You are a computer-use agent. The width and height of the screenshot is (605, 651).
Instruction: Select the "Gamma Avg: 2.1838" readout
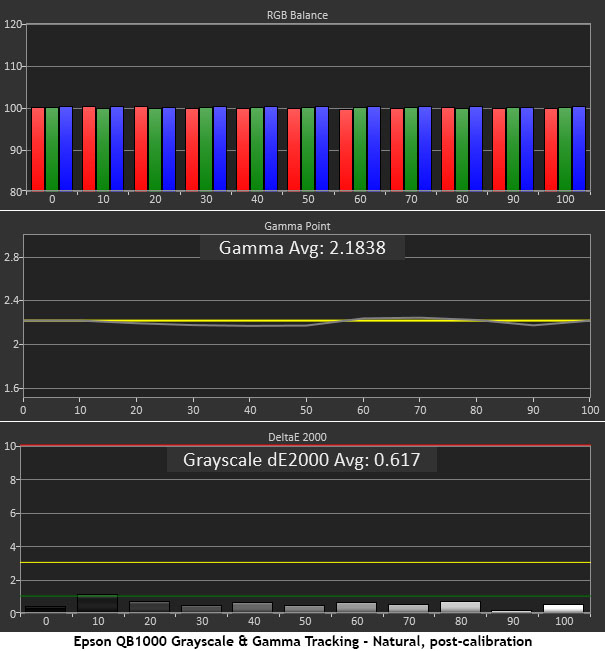coord(302,248)
